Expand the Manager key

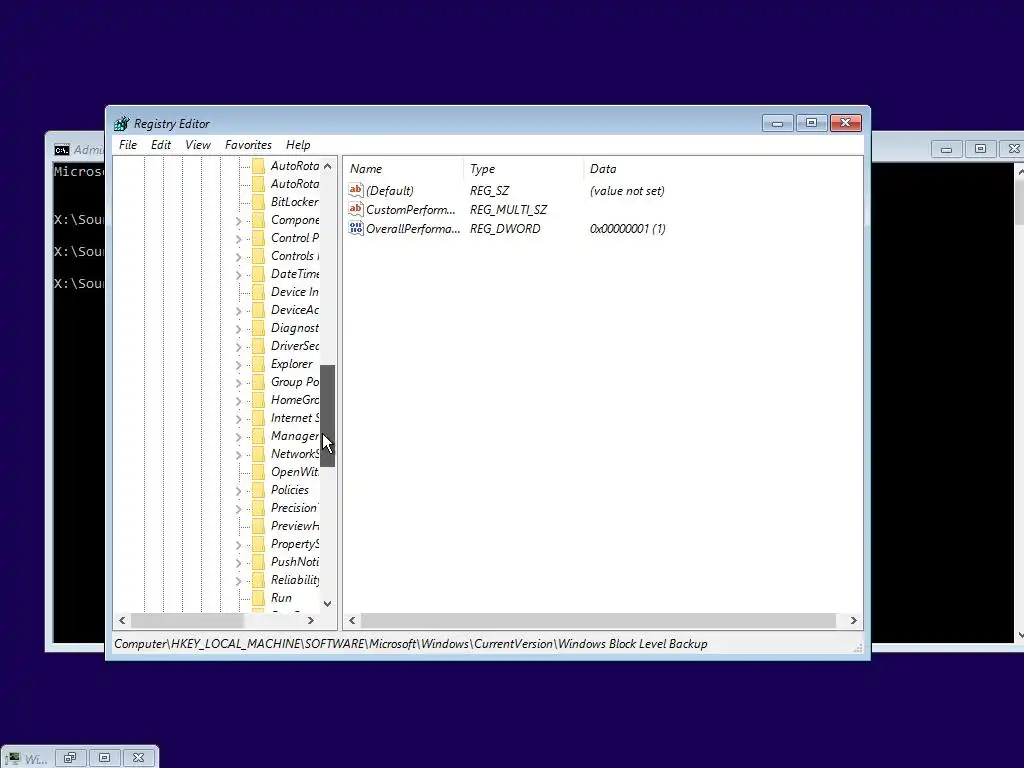(238, 437)
